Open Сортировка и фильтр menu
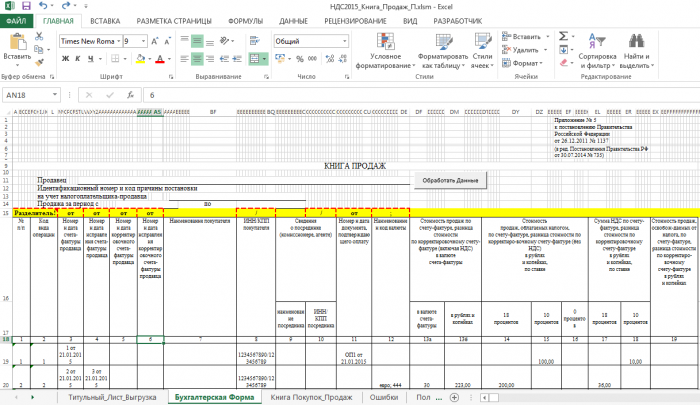This screenshot has width=700, height=405. pos(597,51)
